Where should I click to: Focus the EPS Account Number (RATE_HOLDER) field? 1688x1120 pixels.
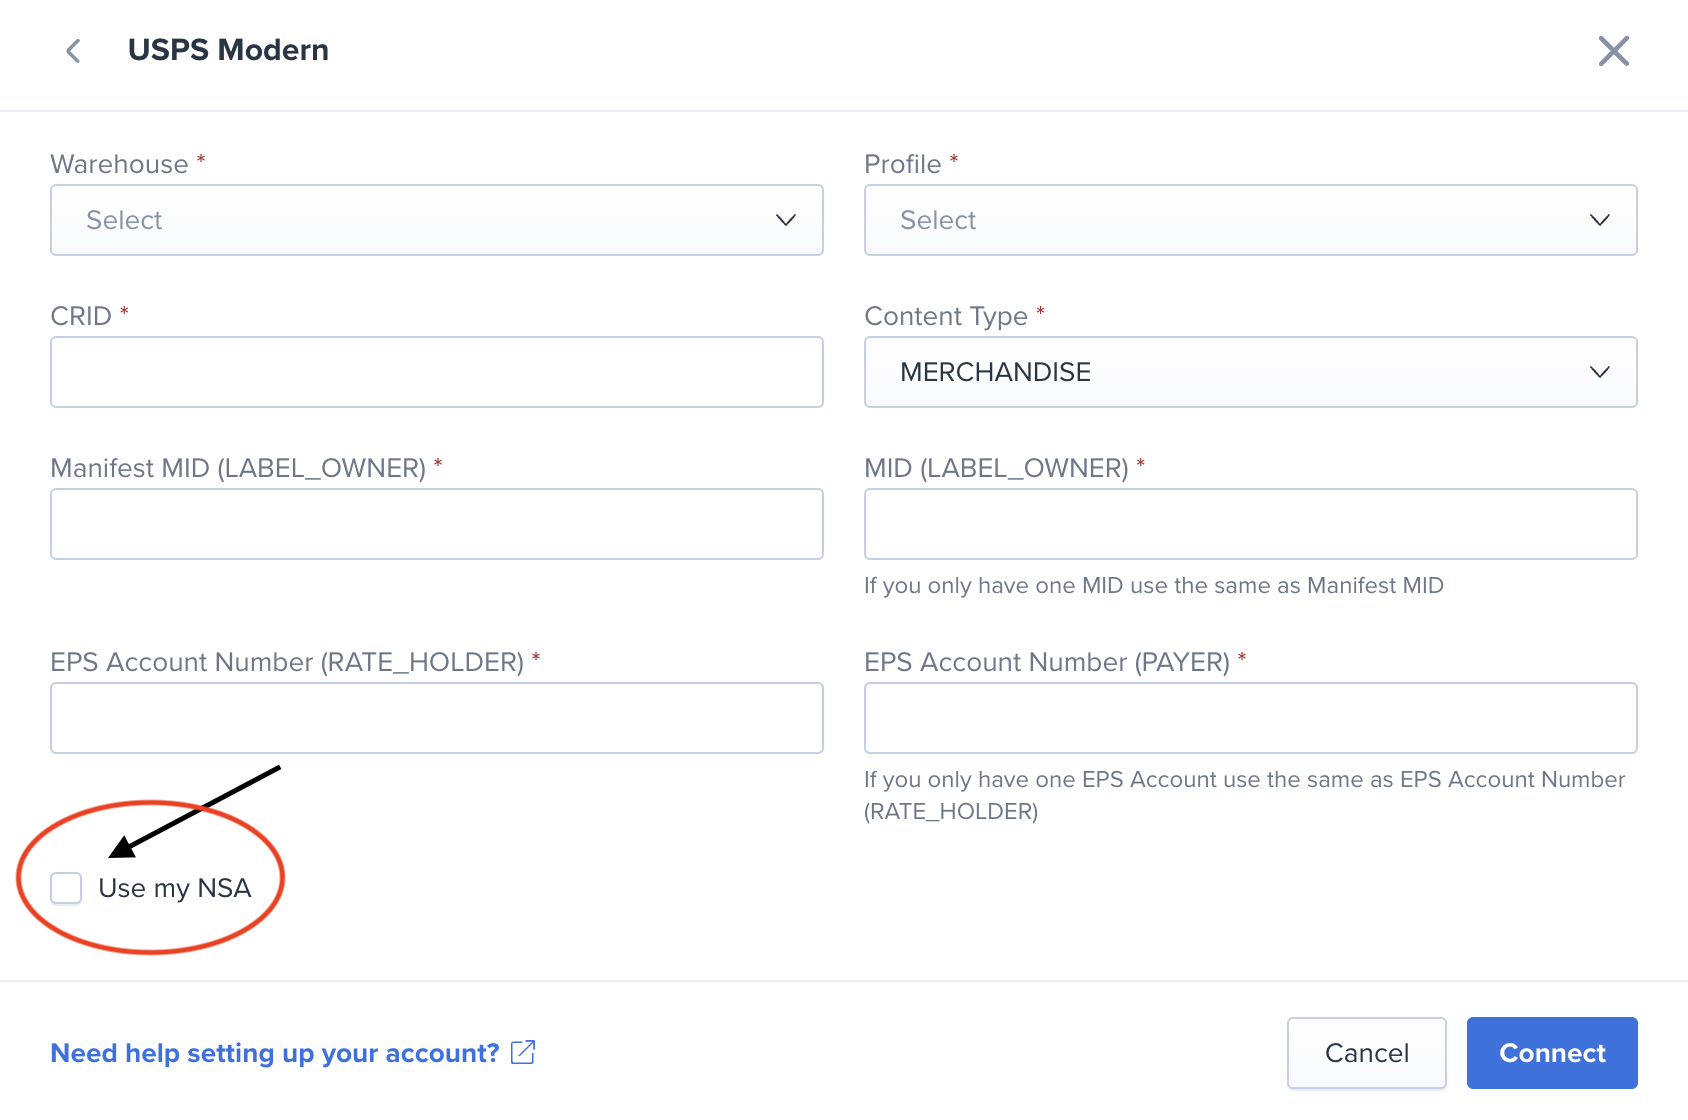point(437,718)
